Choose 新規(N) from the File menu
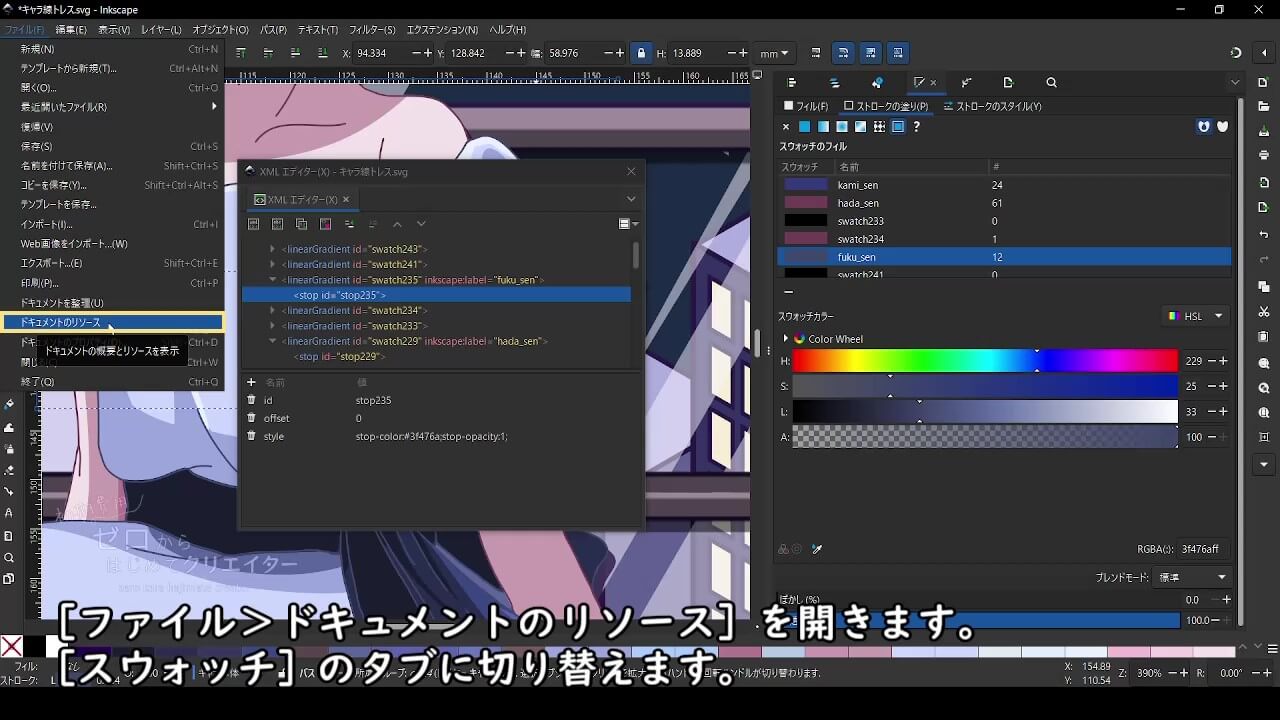Image resolution: width=1280 pixels, height=720 pixels. click(x=112, y=49)
